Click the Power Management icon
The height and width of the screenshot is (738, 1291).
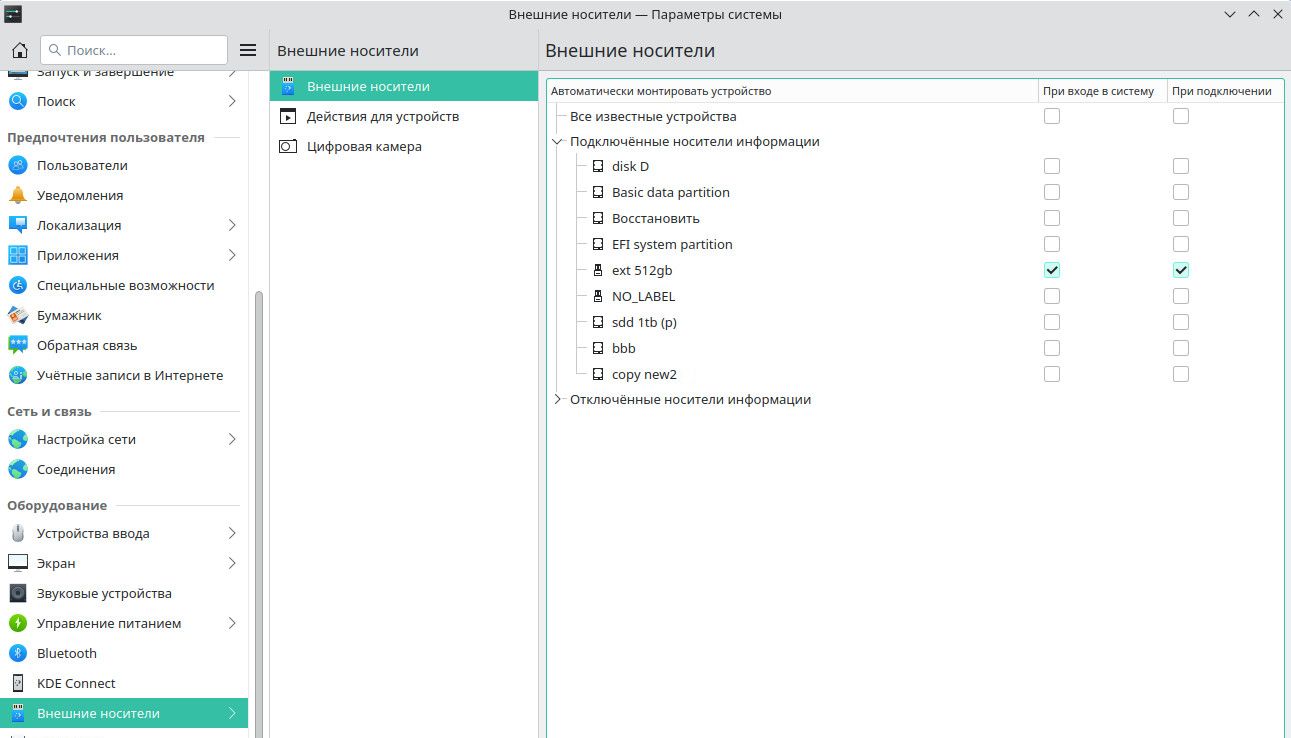tap(18, 623)
